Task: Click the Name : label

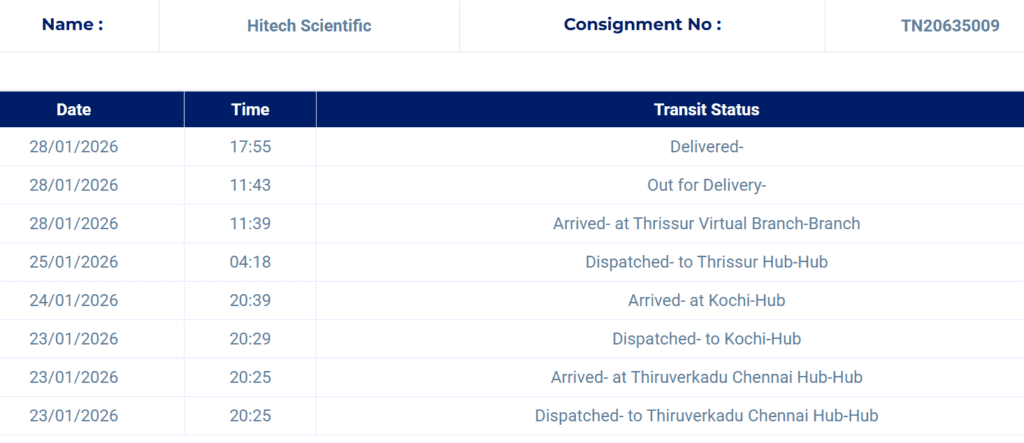Action: (72, 25)
